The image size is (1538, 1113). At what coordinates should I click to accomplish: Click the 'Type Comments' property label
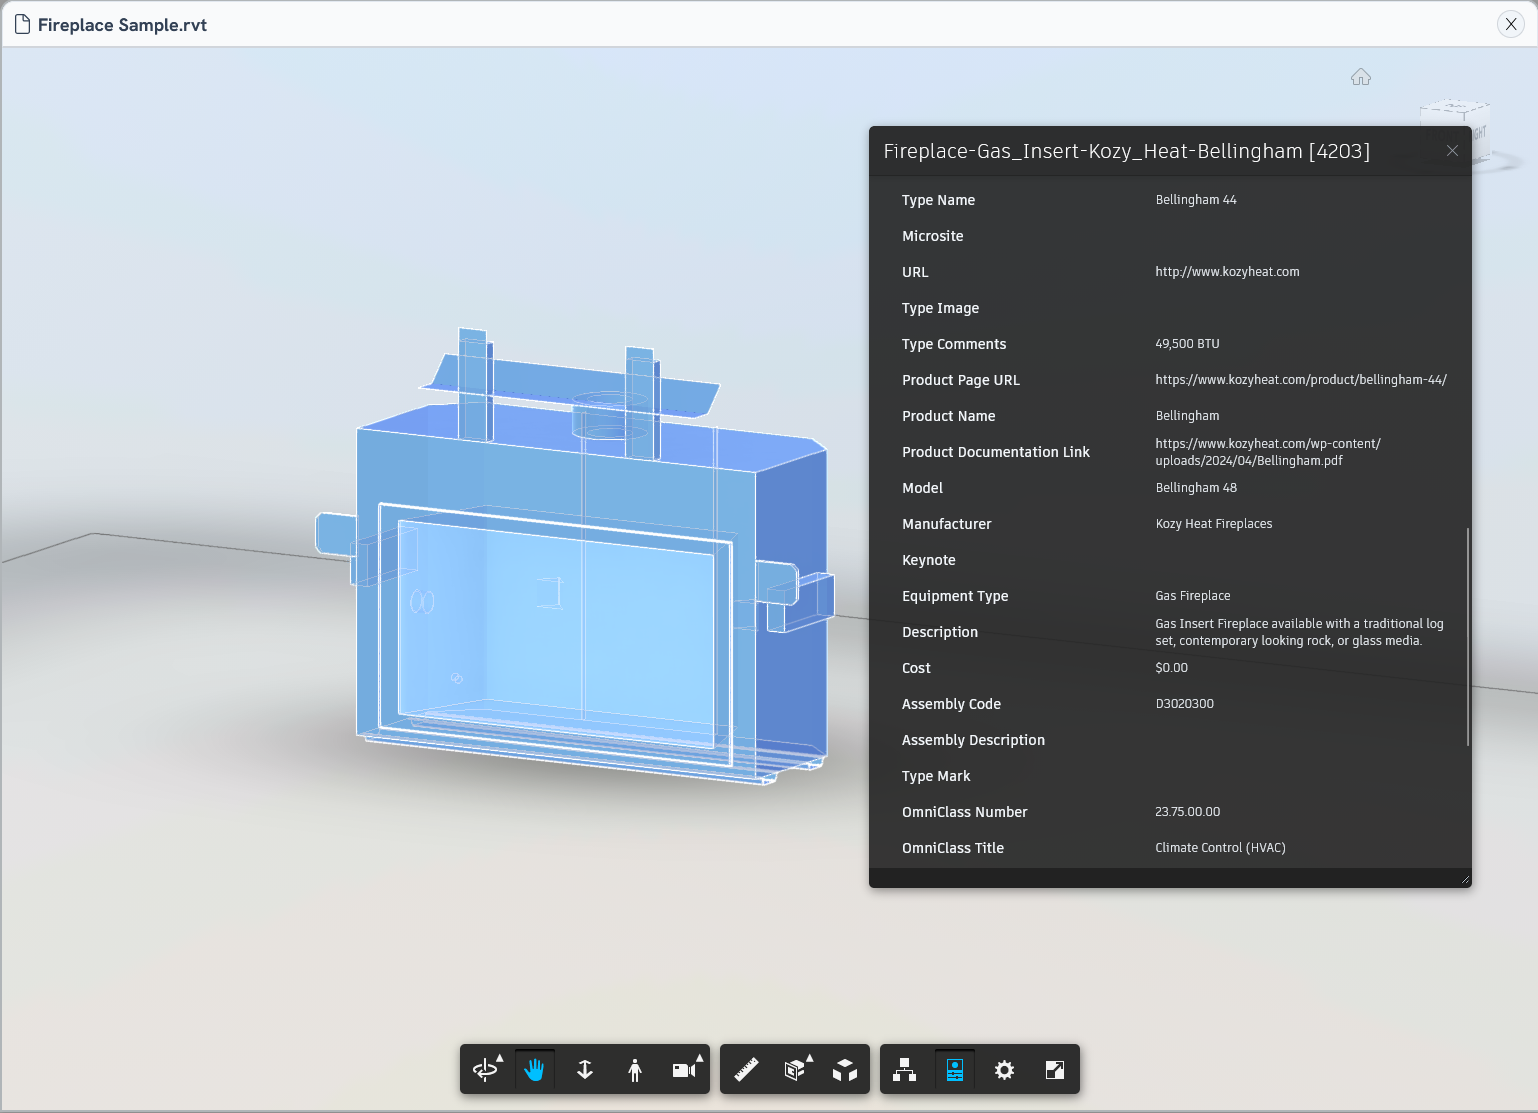coord(954,344)
